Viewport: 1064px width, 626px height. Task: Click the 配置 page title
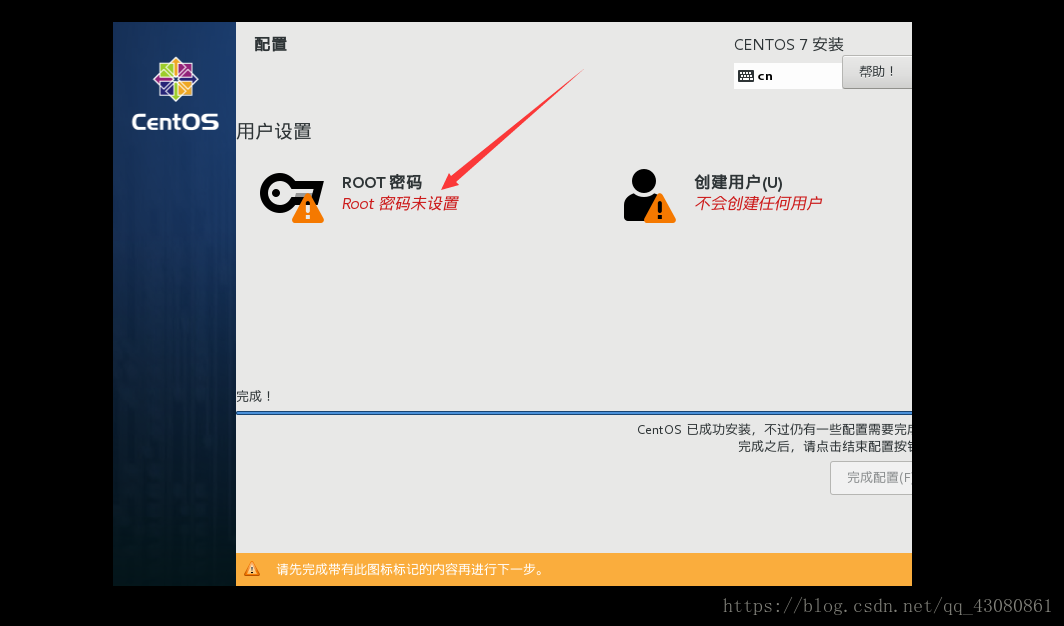click(x=270, y=45)
